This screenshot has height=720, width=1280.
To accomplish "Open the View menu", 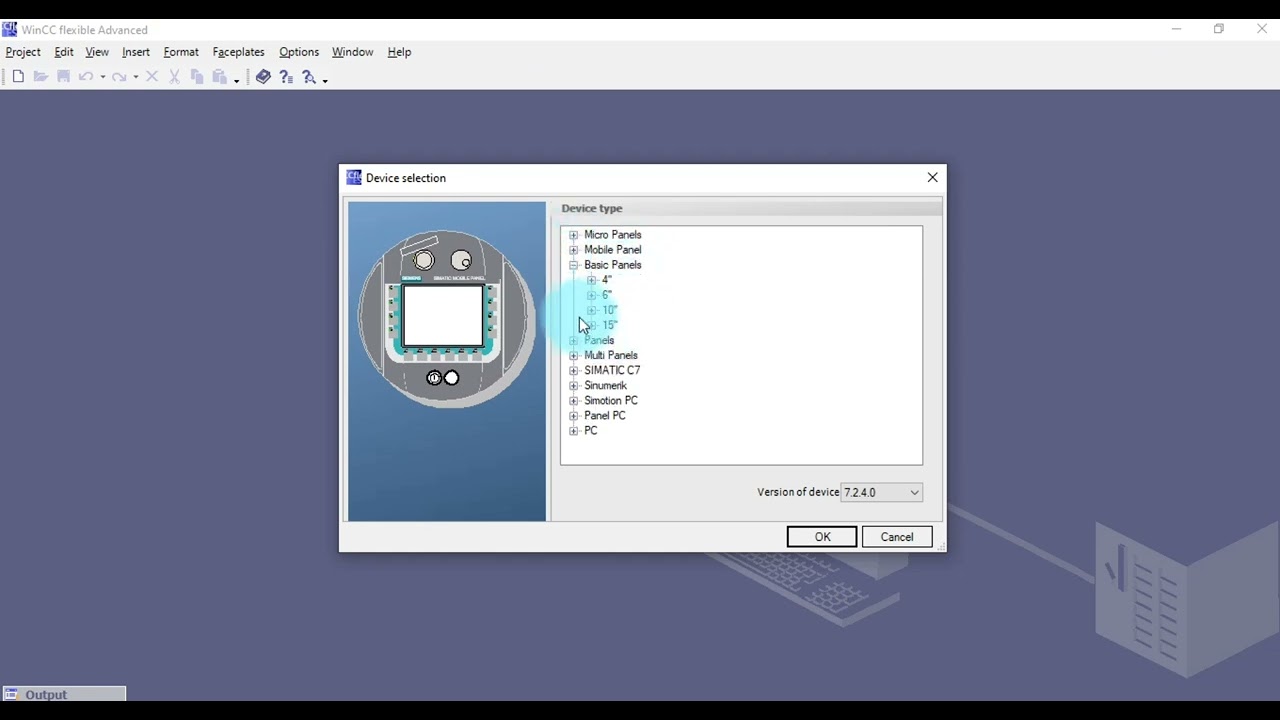I will [97, 52].
